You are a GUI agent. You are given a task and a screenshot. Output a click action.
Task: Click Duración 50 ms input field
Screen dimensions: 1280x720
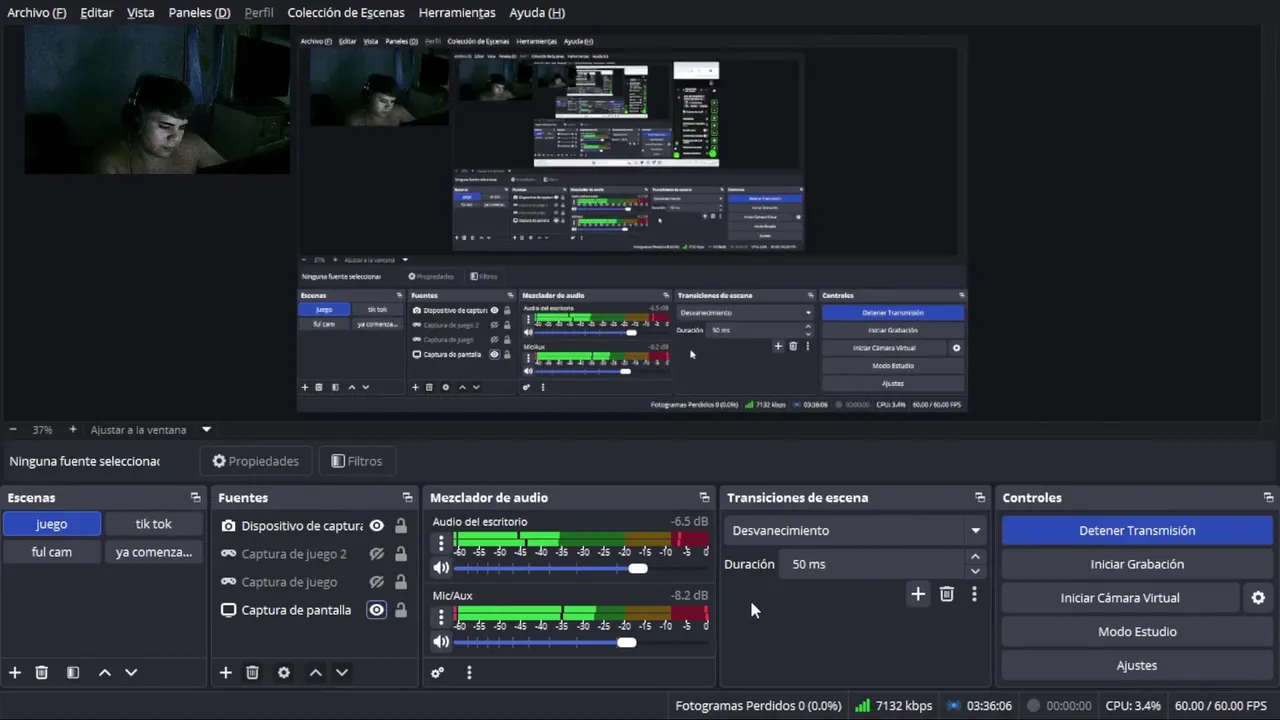[873, 564]
